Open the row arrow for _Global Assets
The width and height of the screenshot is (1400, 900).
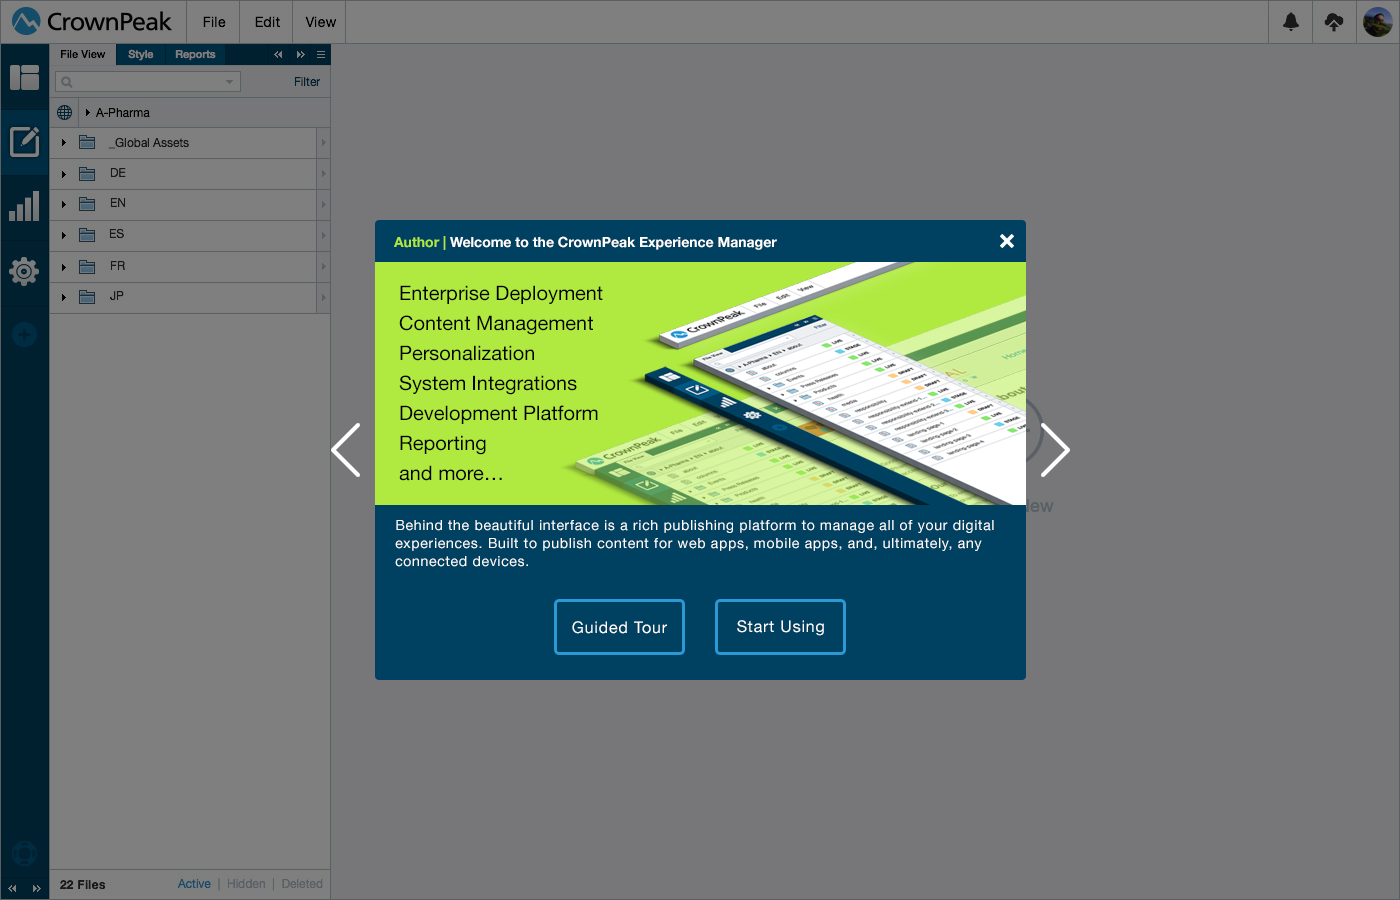[x=323, y=143]
